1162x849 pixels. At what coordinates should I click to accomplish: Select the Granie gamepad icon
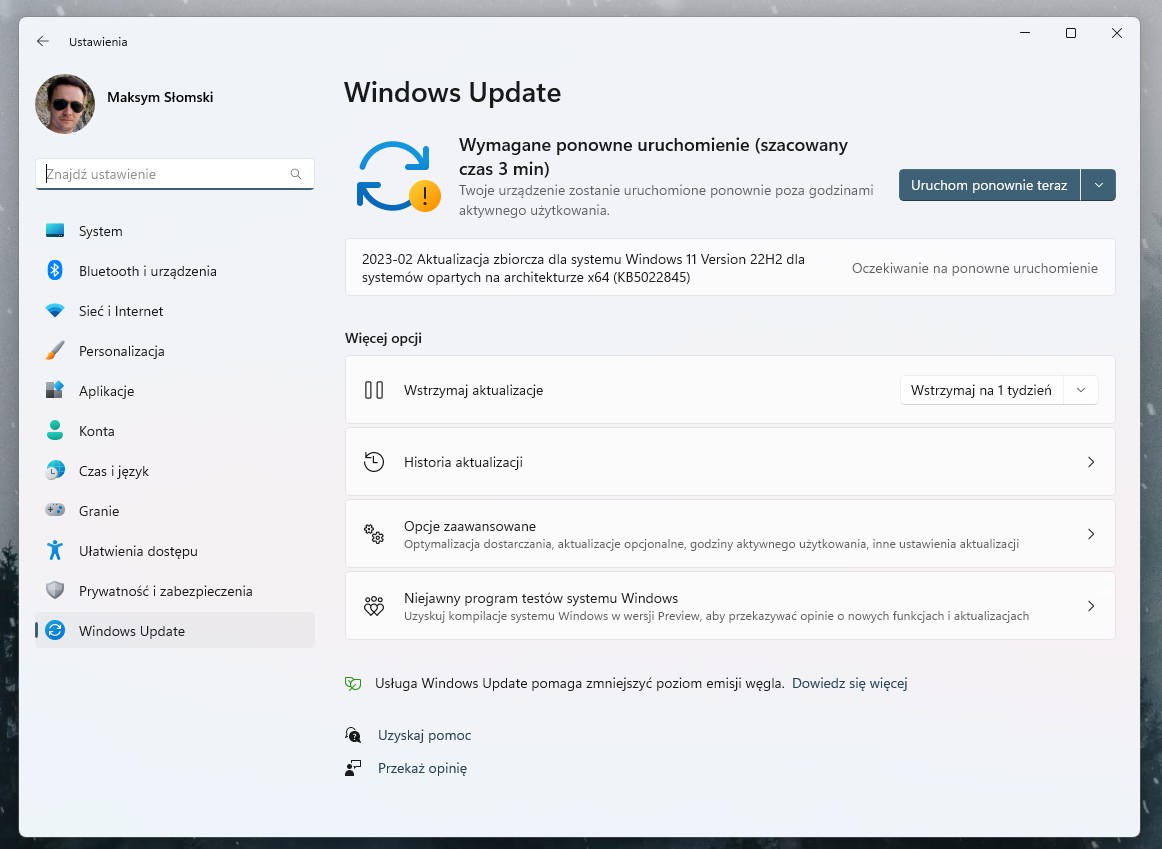[x=57, y=511]
